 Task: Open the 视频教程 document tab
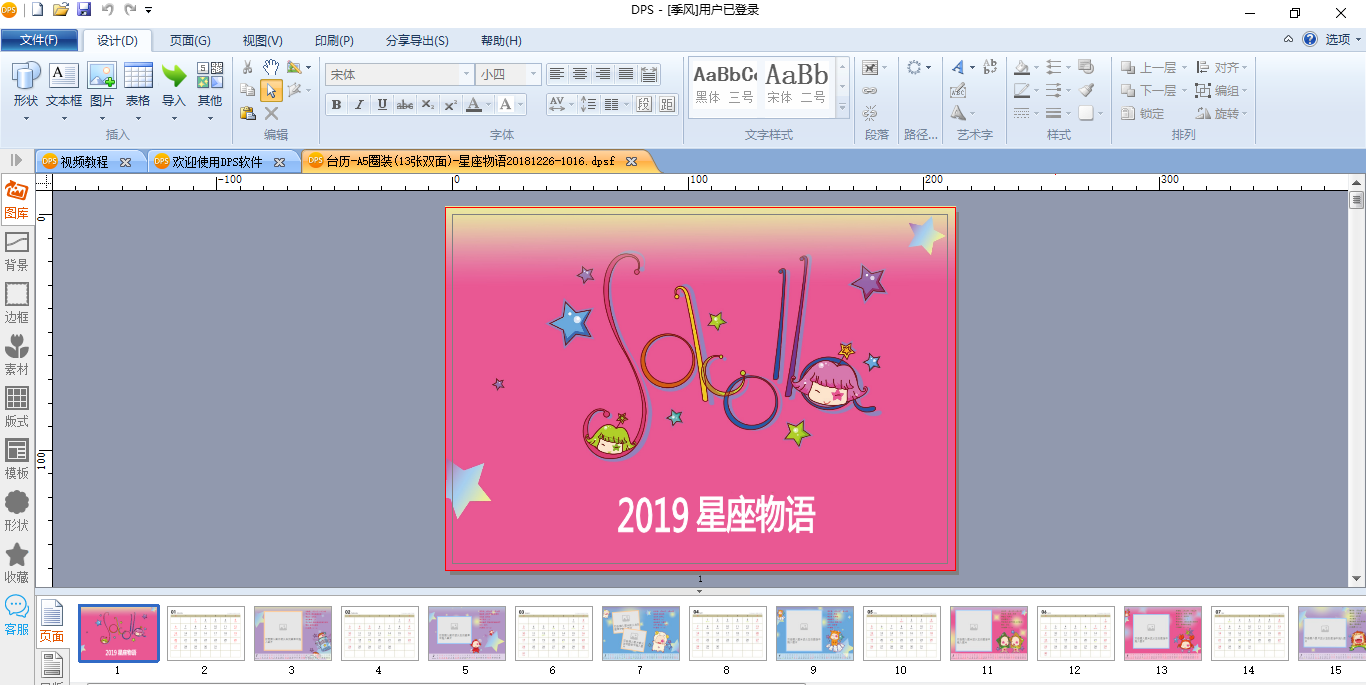tap(84, 161)
